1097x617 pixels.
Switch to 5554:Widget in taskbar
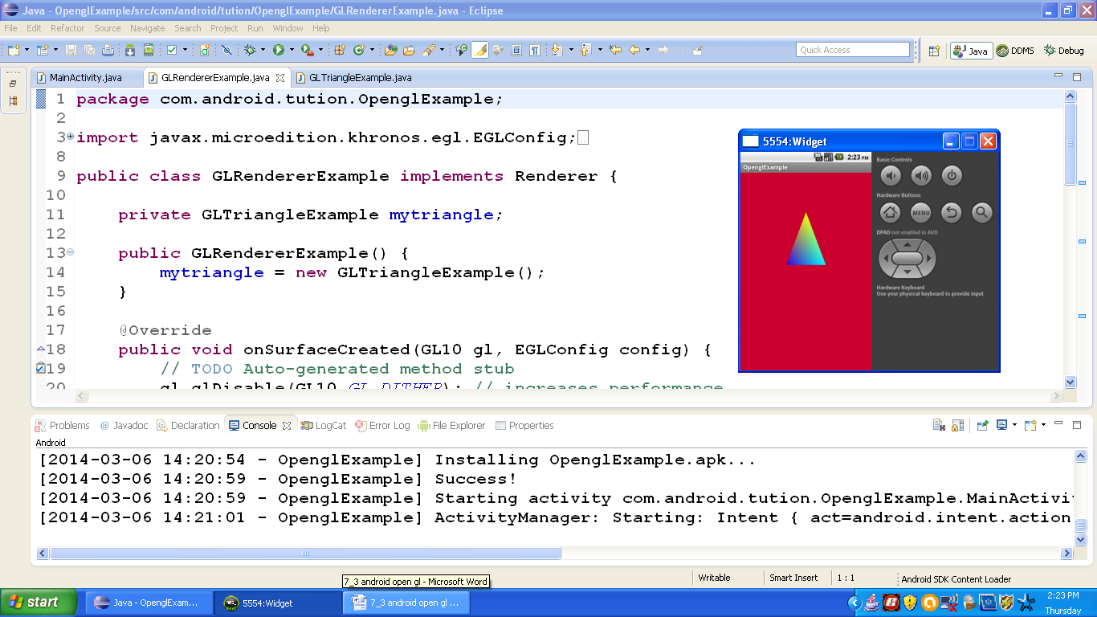[277, 603]
